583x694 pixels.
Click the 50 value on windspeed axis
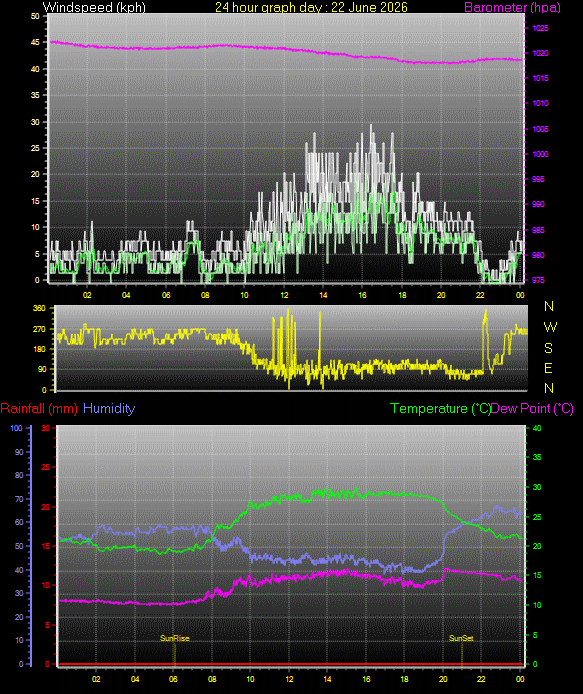pyautogui.click(x=35, y=16)
